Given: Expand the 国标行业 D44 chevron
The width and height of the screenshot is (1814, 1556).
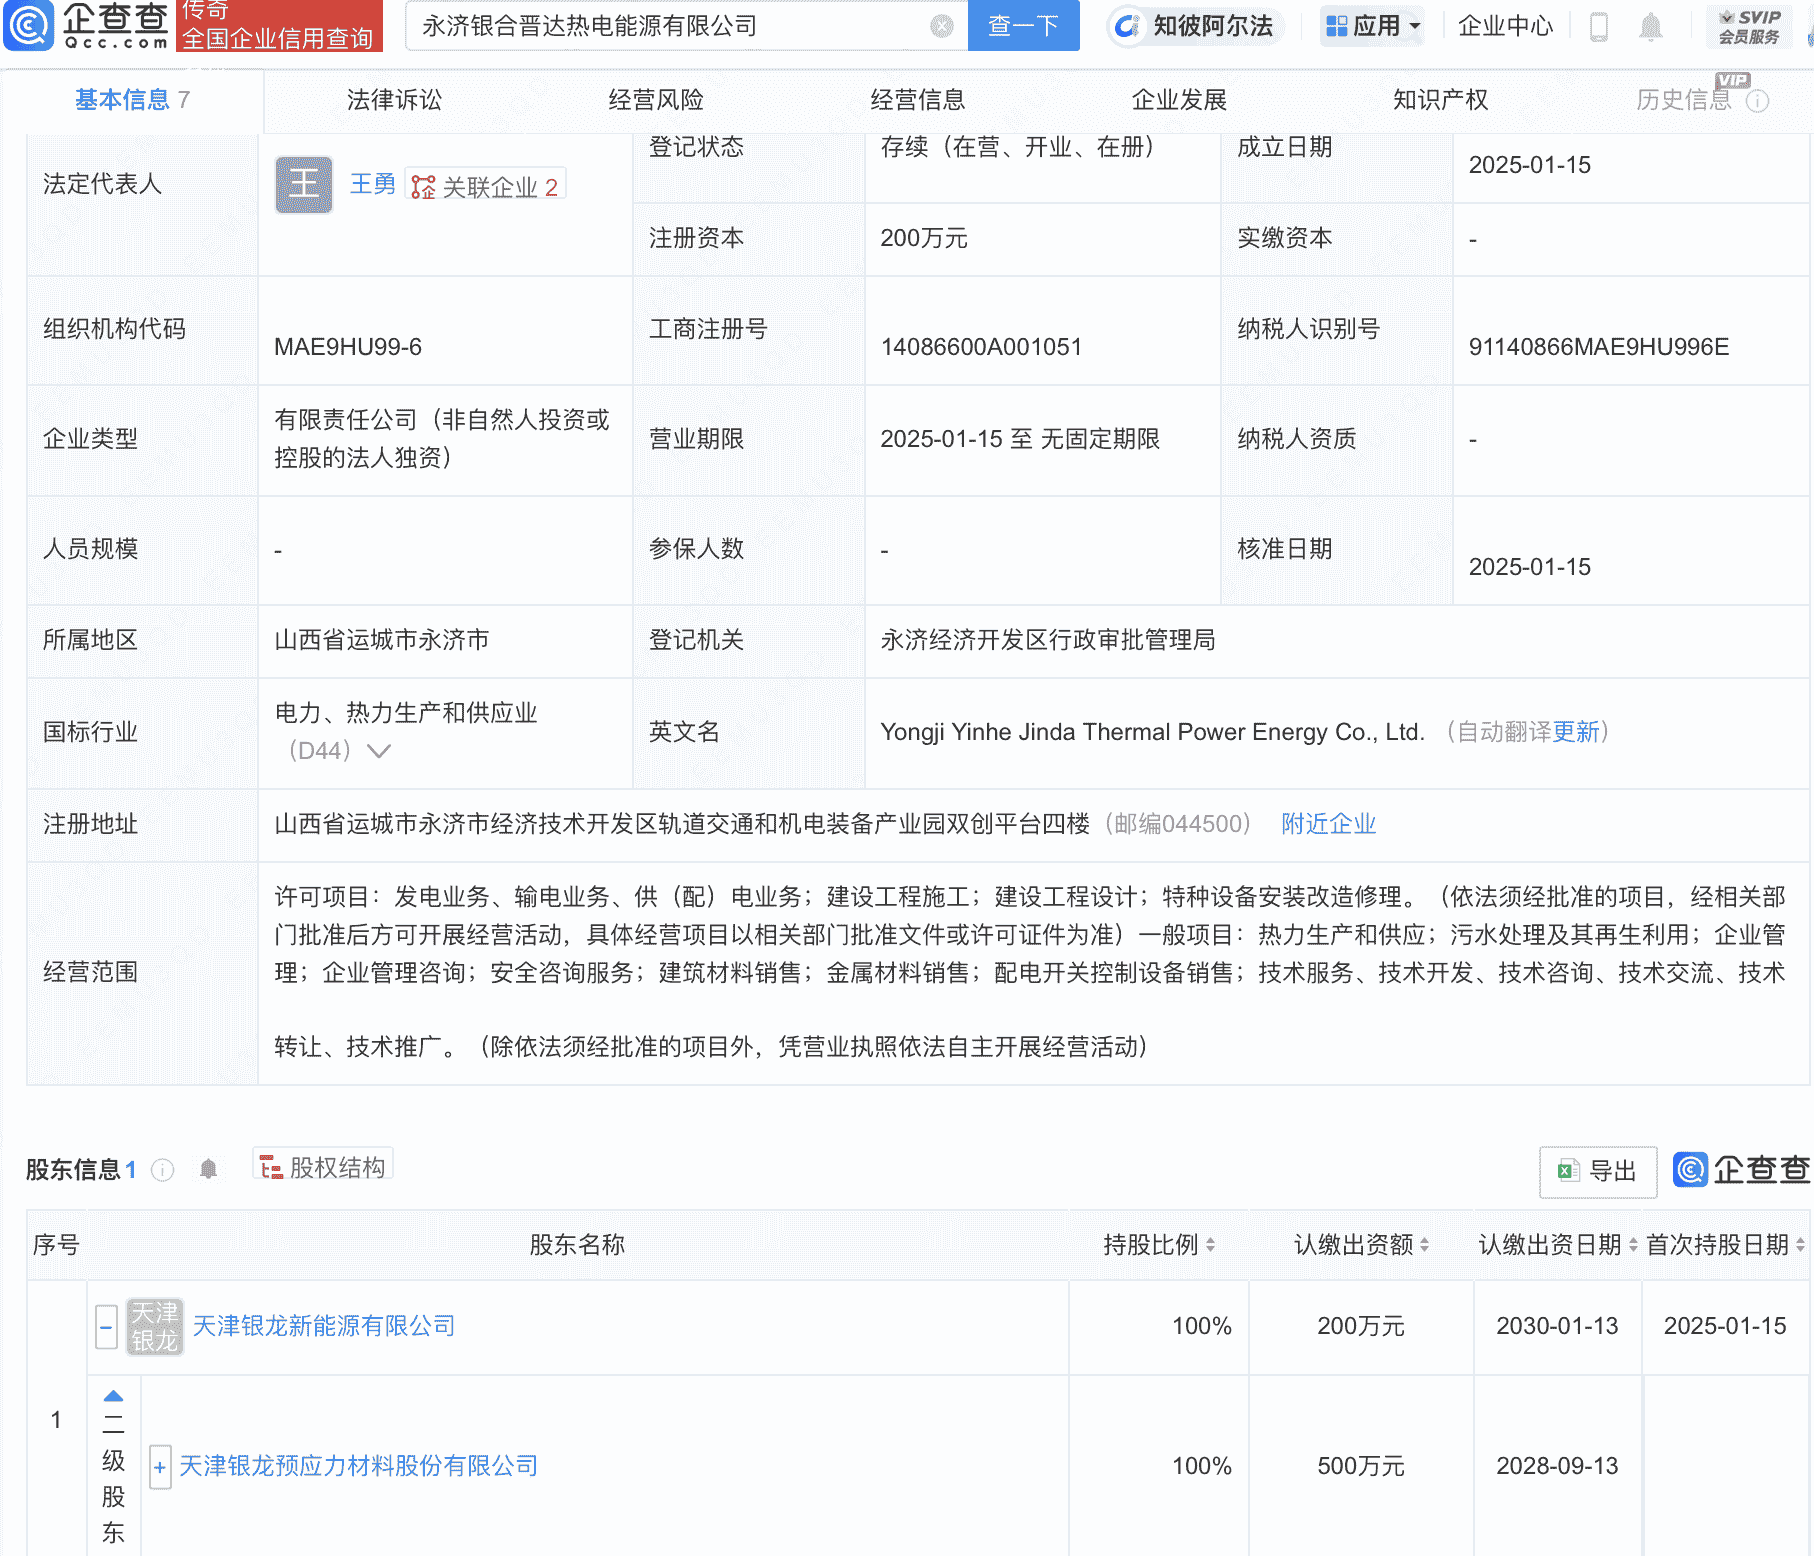Looking at the screenshot, I should tap(378, 750).
